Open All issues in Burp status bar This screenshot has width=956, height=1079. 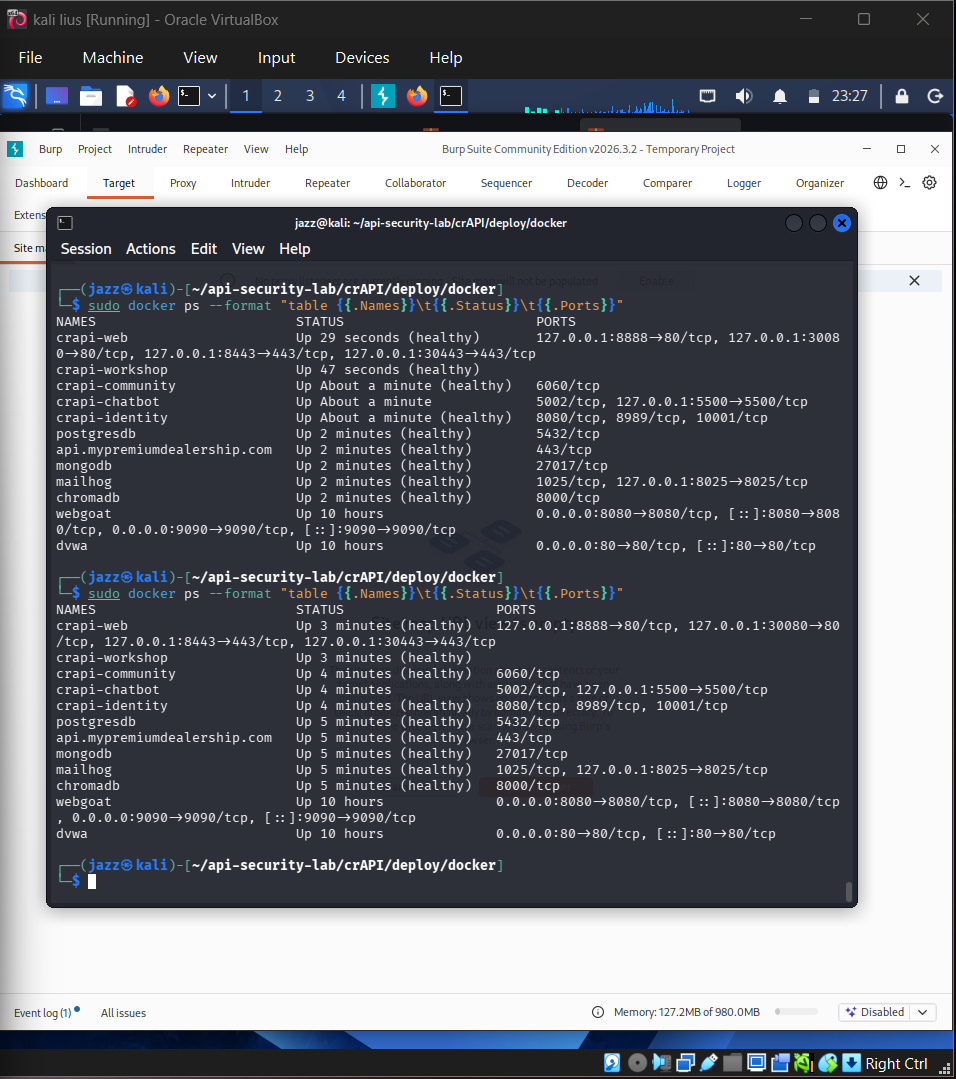pyautogui.click(x=123, y=1013)
